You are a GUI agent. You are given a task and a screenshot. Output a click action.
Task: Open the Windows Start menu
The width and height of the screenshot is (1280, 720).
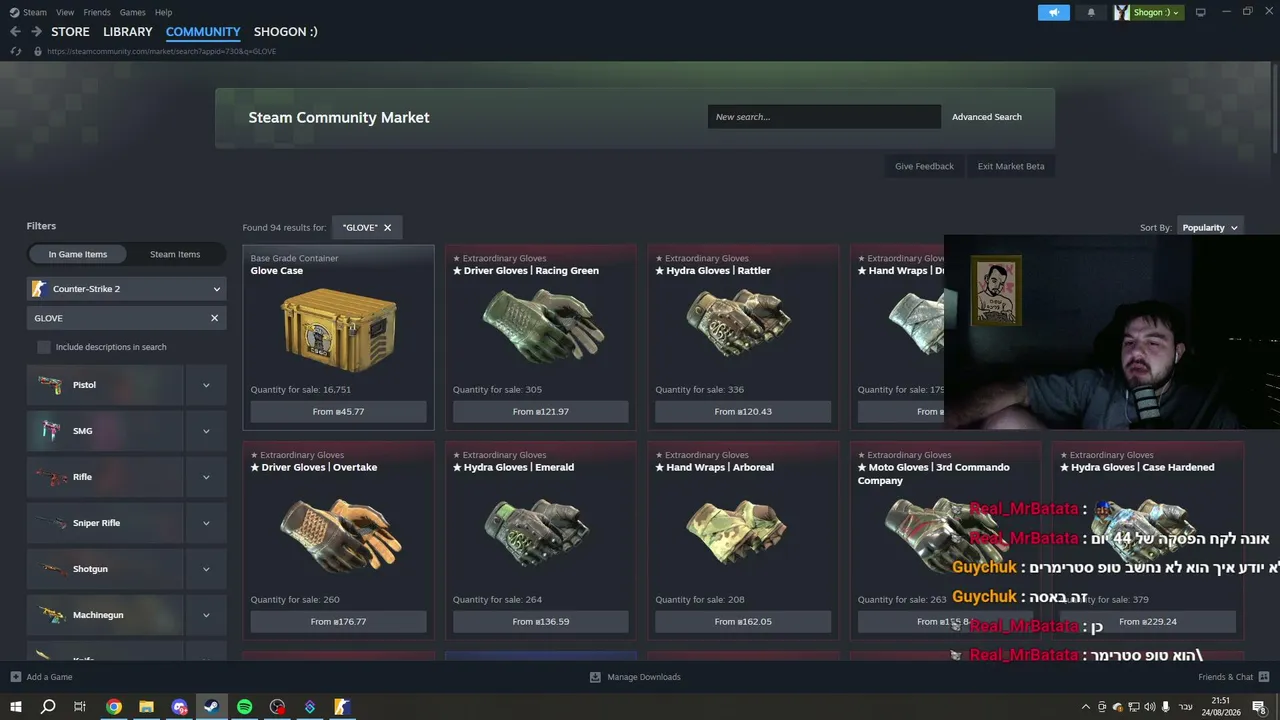click(x=15, y=707)
